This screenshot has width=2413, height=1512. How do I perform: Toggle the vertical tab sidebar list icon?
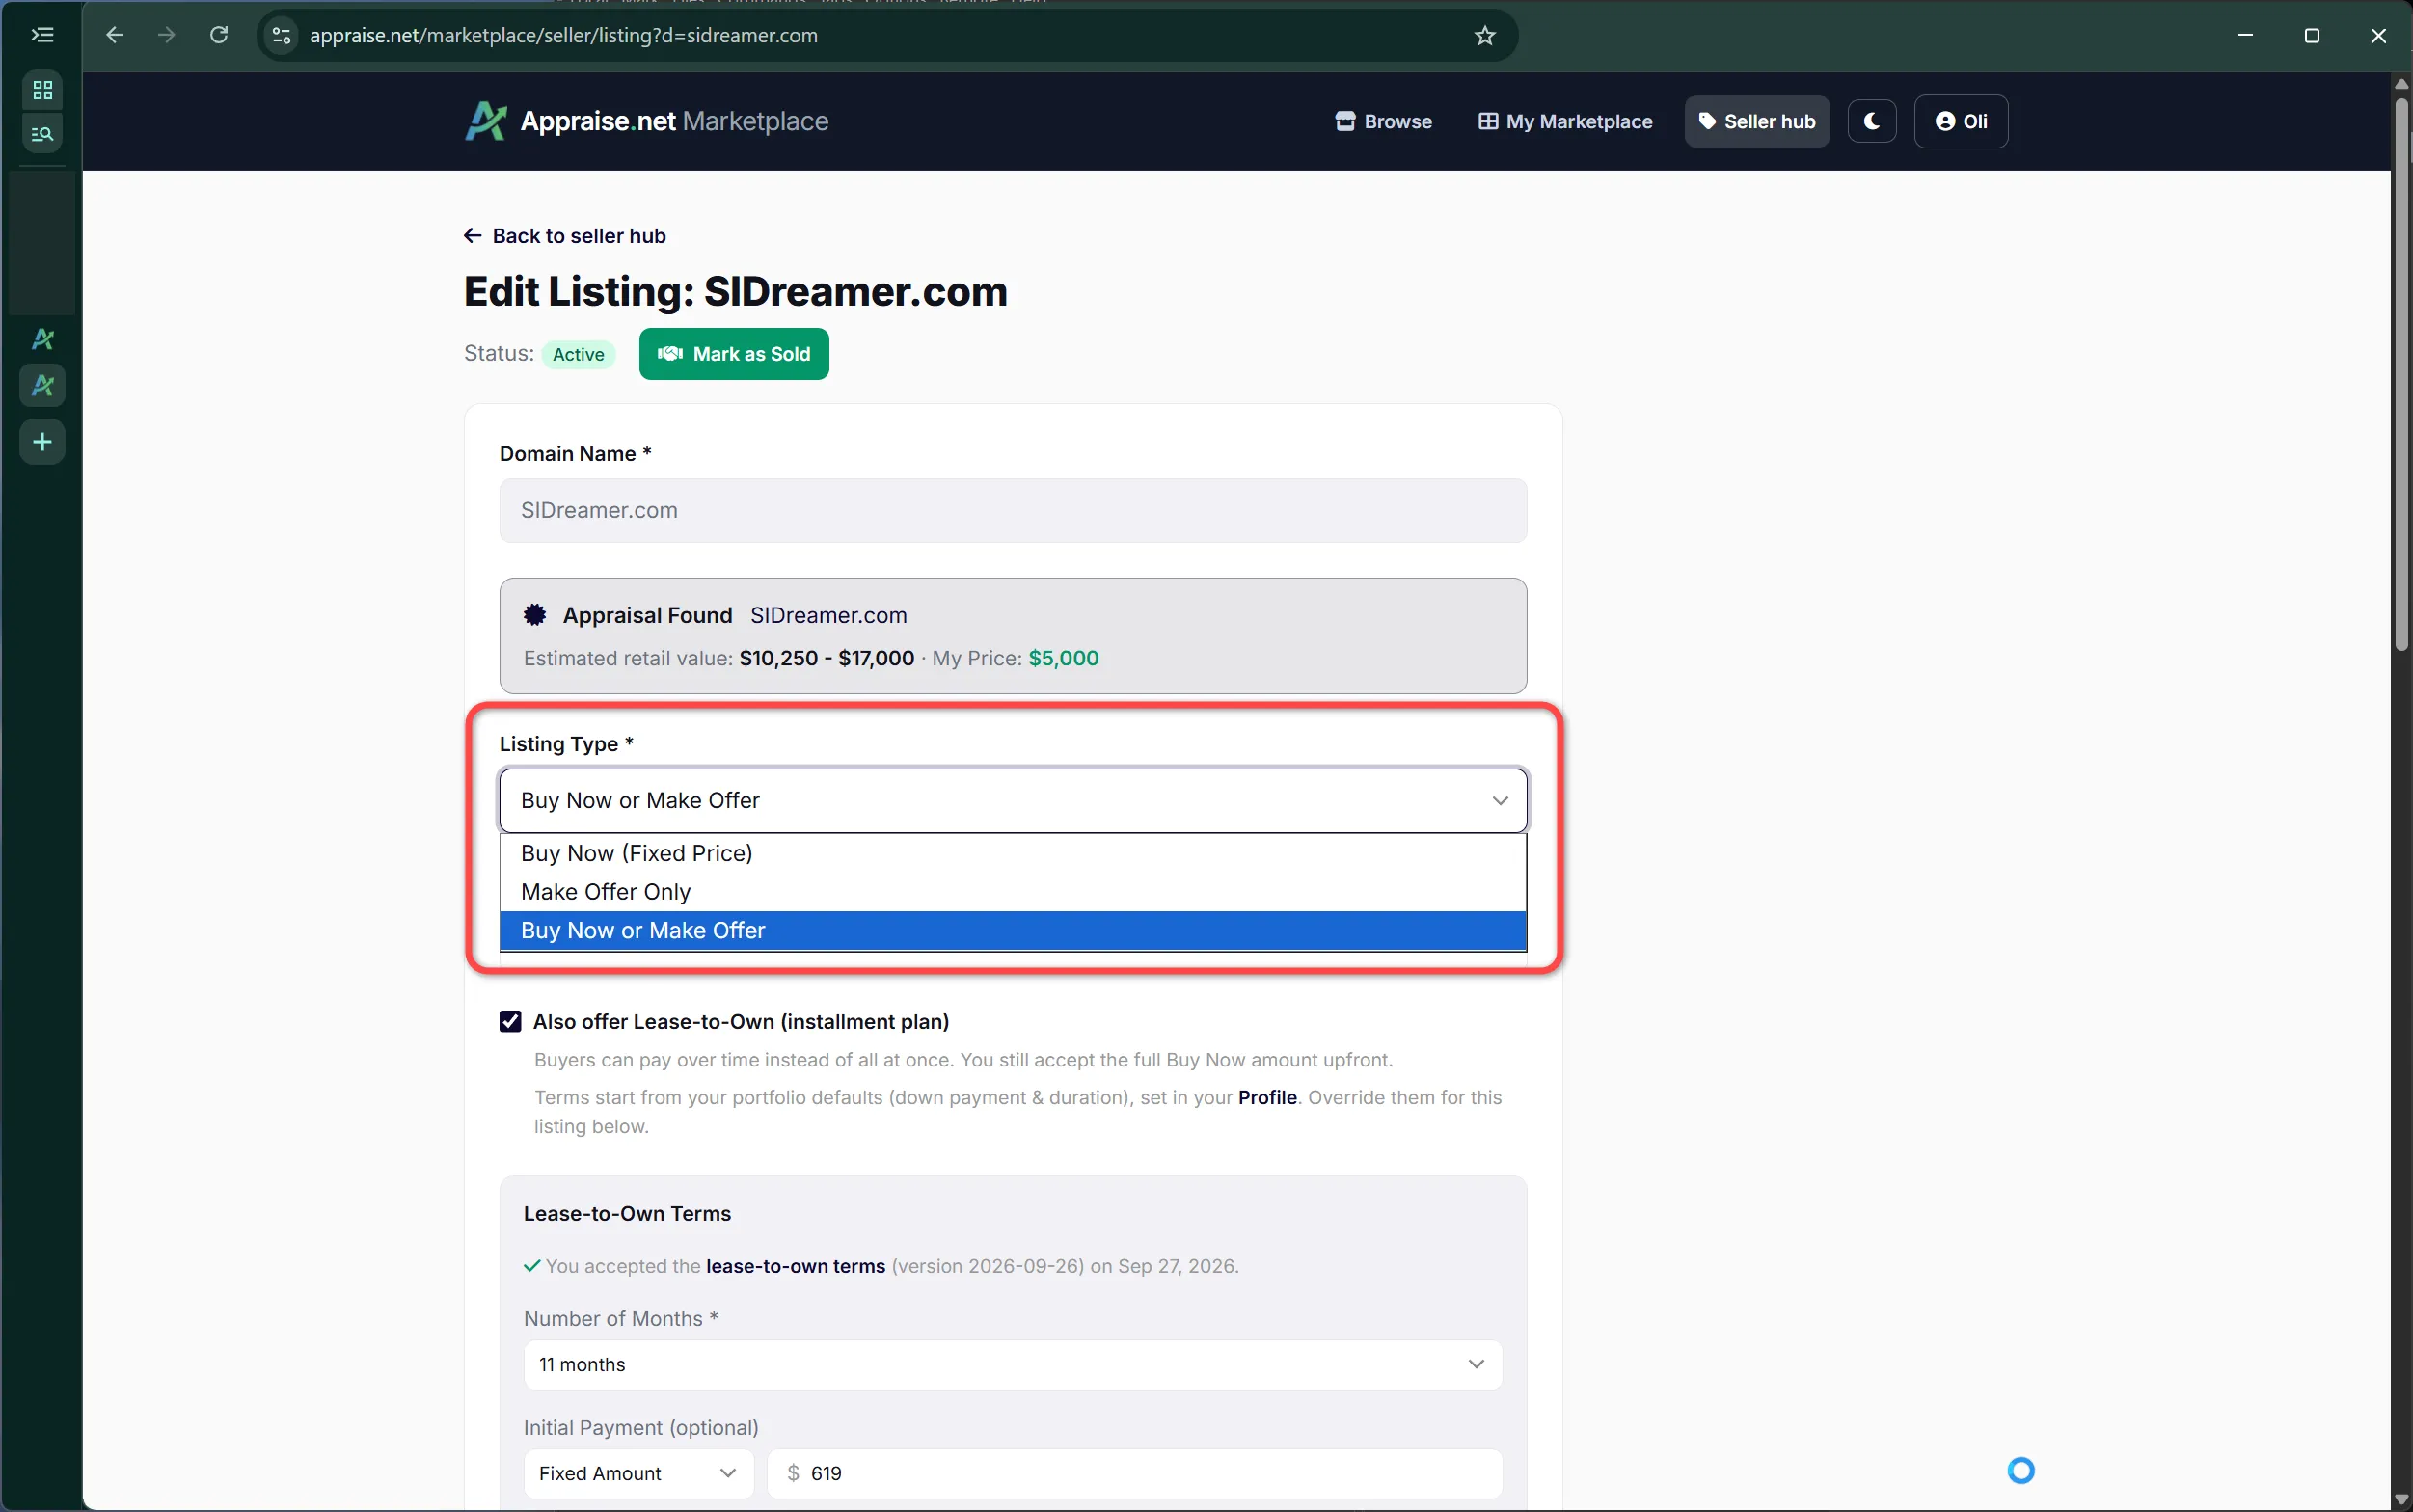(42, 35)
